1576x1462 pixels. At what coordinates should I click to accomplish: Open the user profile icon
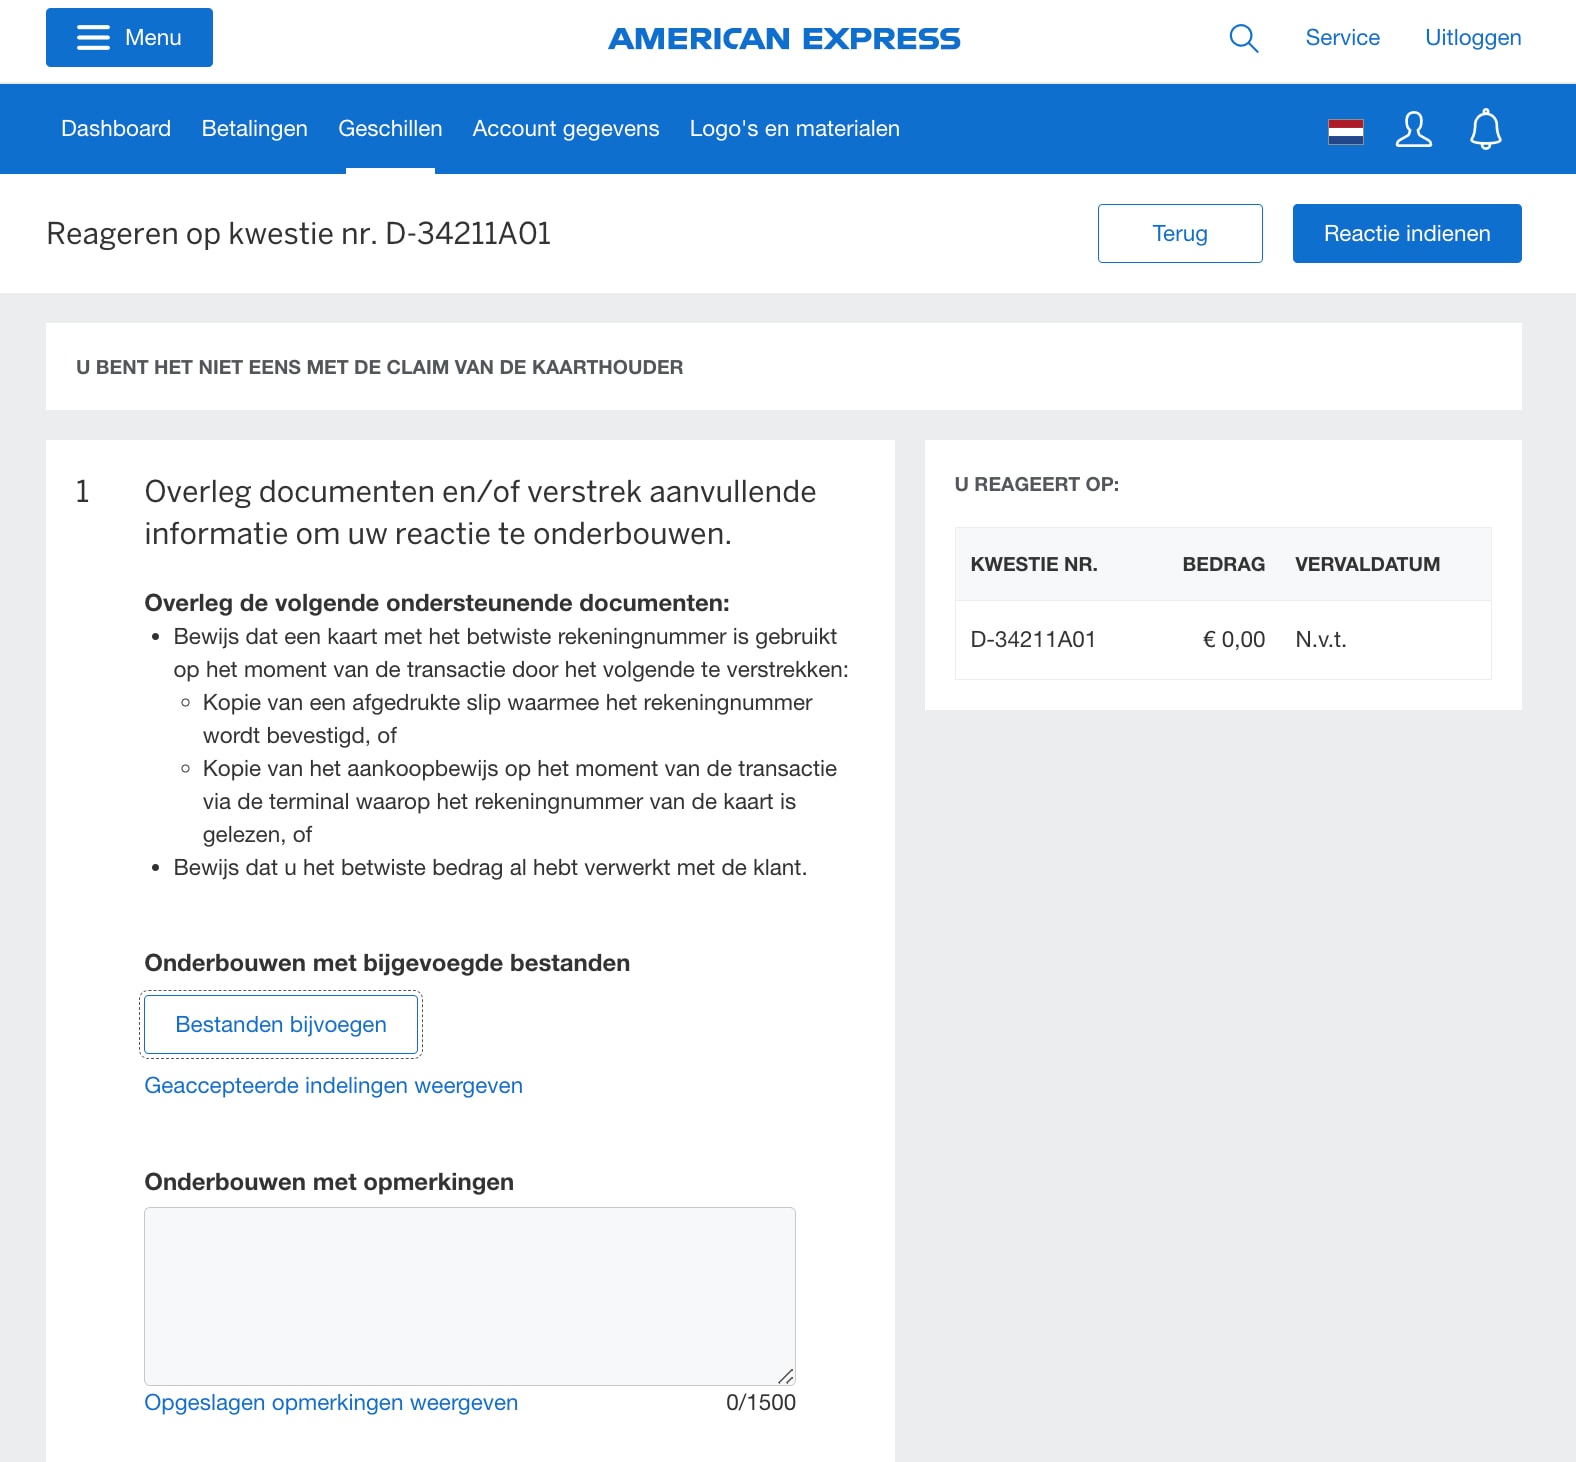1413,130
